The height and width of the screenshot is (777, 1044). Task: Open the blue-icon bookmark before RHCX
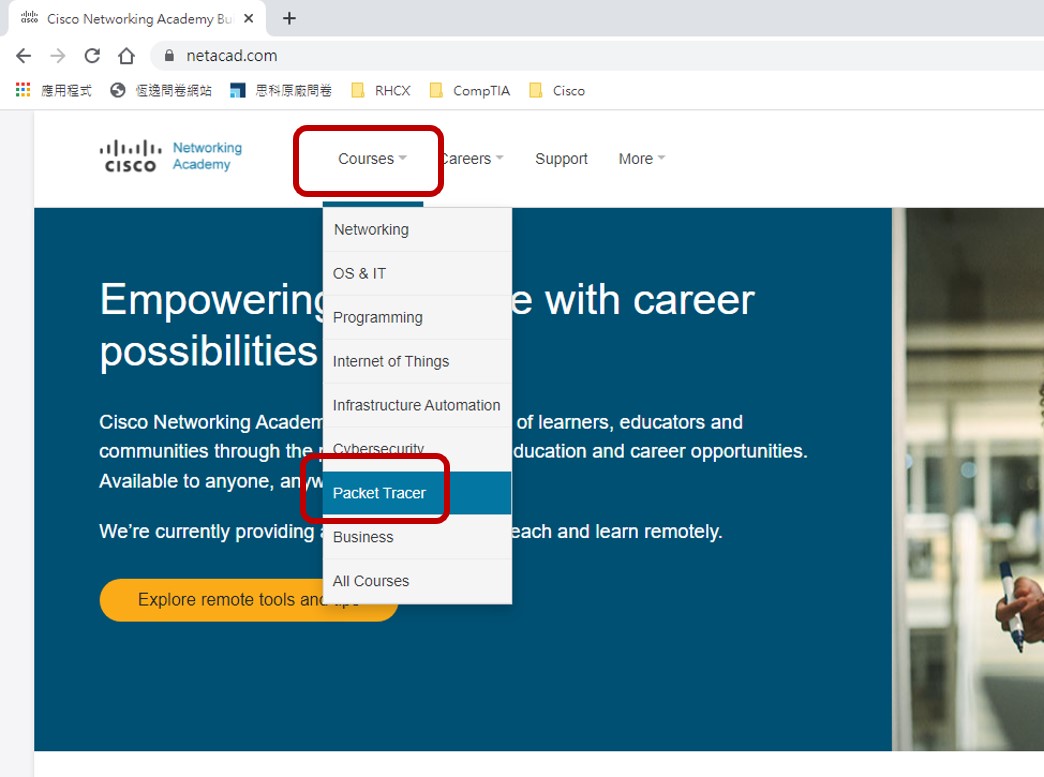pyautogui.click(x=280, y=91)
